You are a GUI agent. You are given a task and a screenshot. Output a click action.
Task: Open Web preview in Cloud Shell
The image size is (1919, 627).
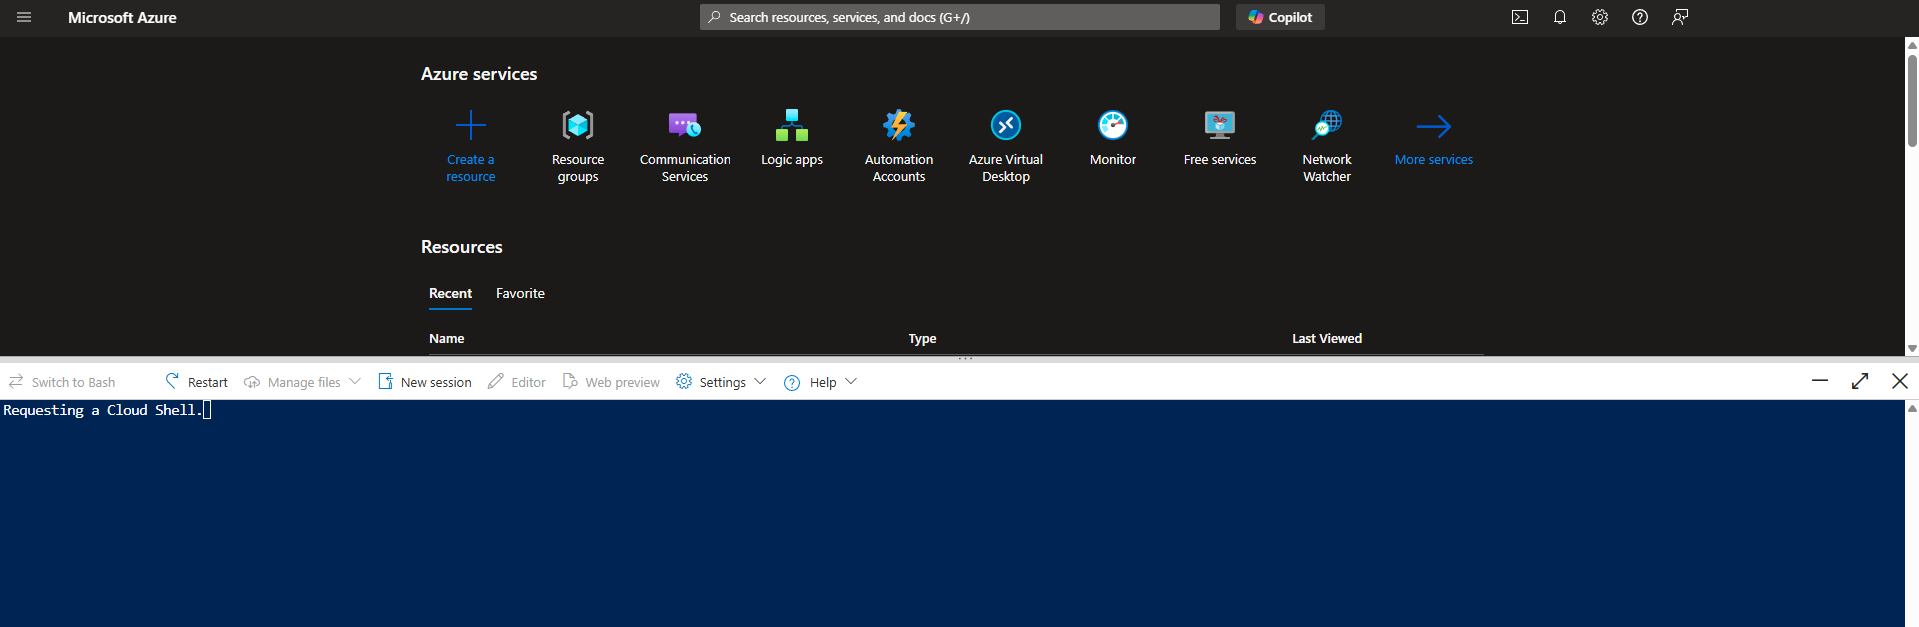[611, 382]
